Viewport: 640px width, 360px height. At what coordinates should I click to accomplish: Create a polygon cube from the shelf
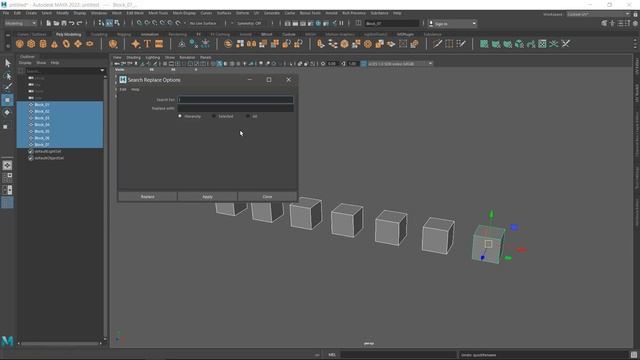pos(31,44)
